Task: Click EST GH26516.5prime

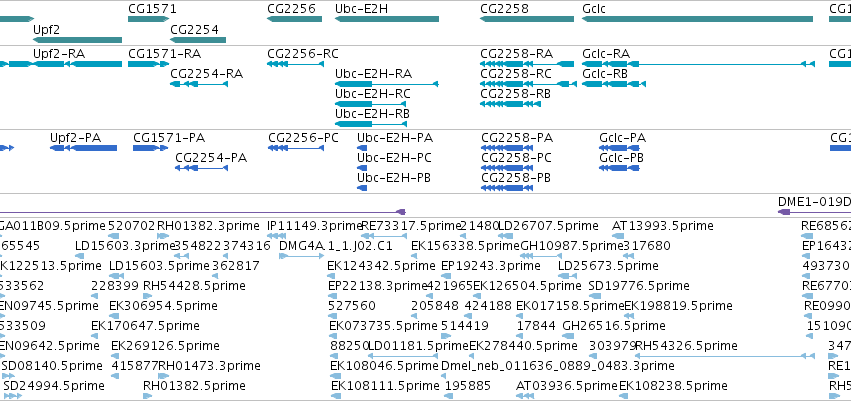Action: (614, 326)
